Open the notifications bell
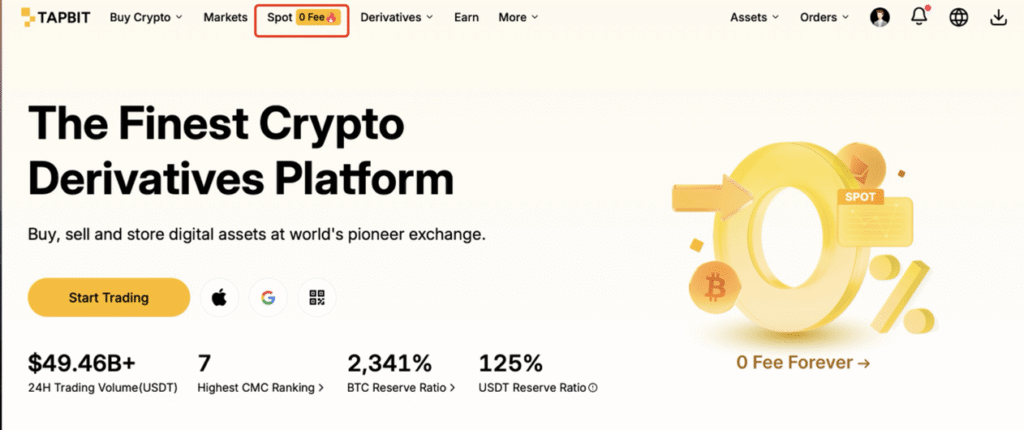Image resolution: width=1024 pixels, height=430 pixels. click(919, 17)
